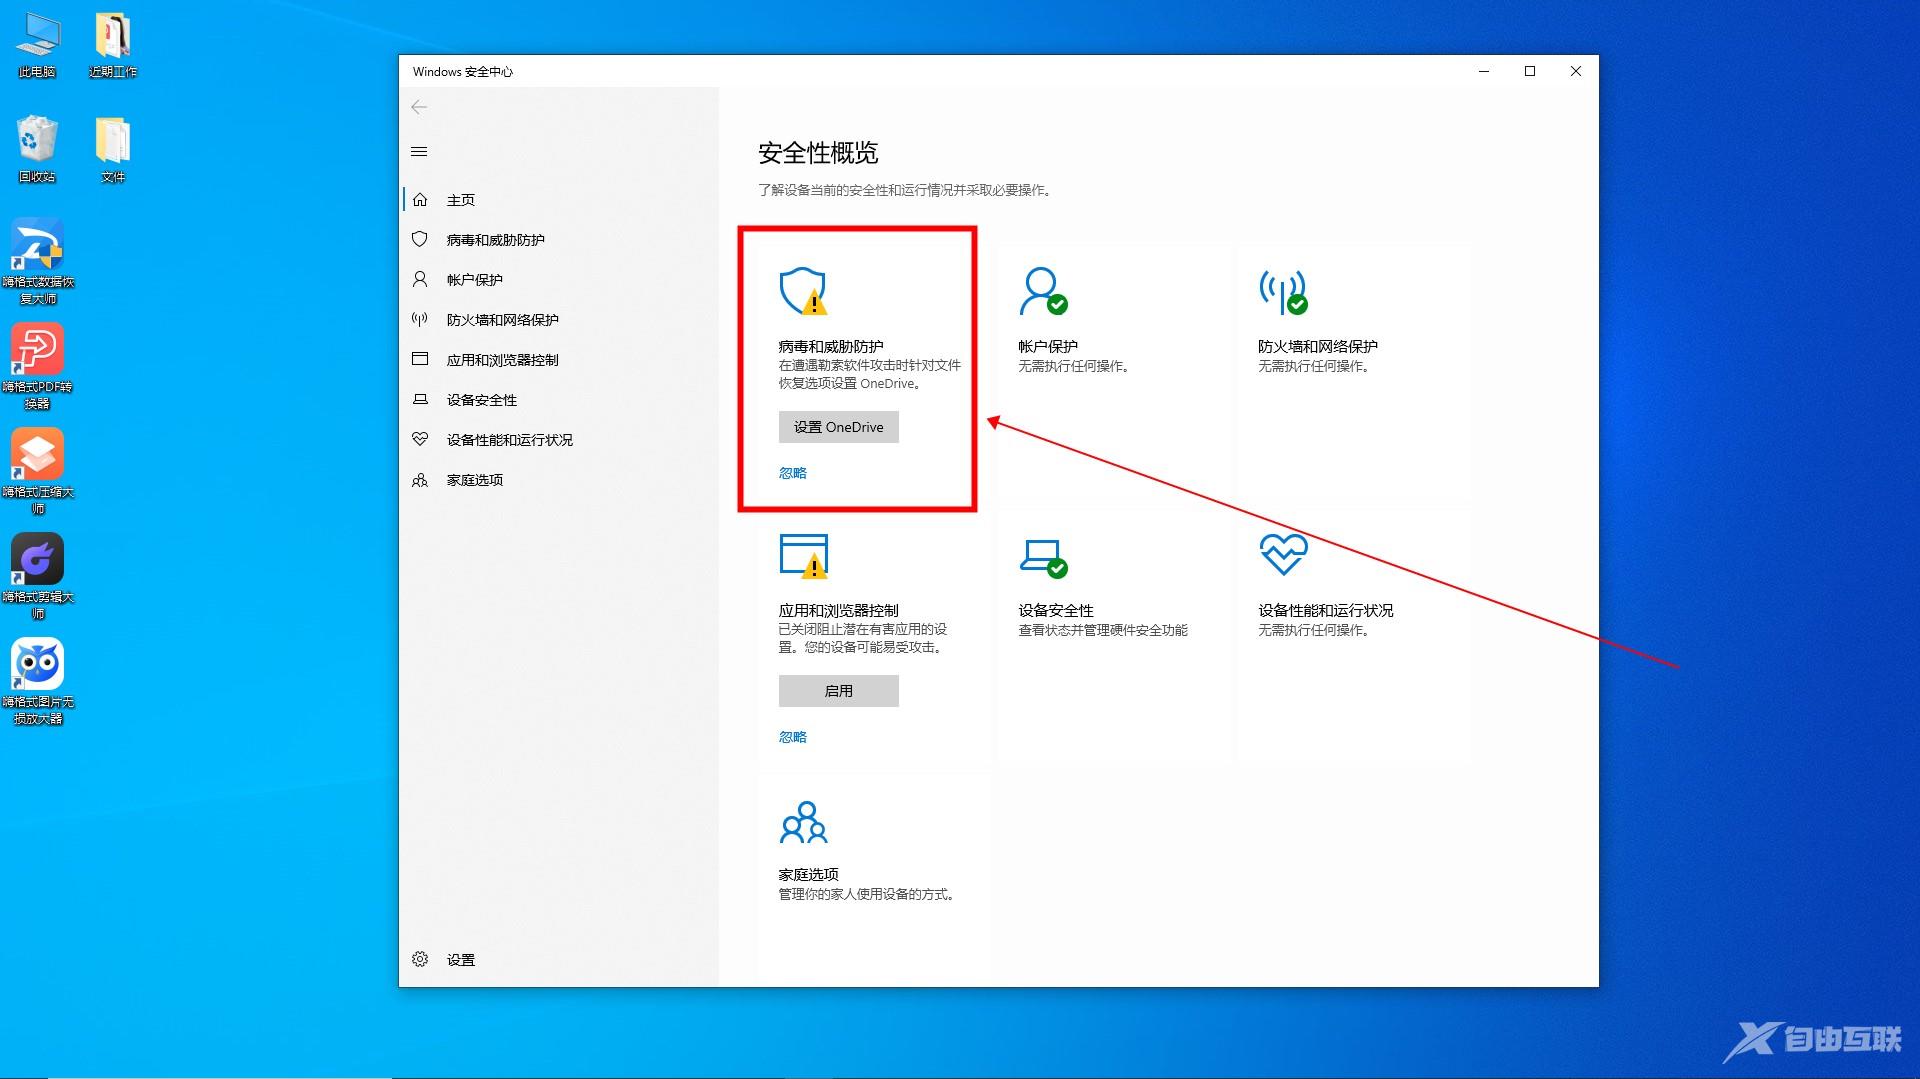Click 忽略 link under virus protection tile

point(791,472)
